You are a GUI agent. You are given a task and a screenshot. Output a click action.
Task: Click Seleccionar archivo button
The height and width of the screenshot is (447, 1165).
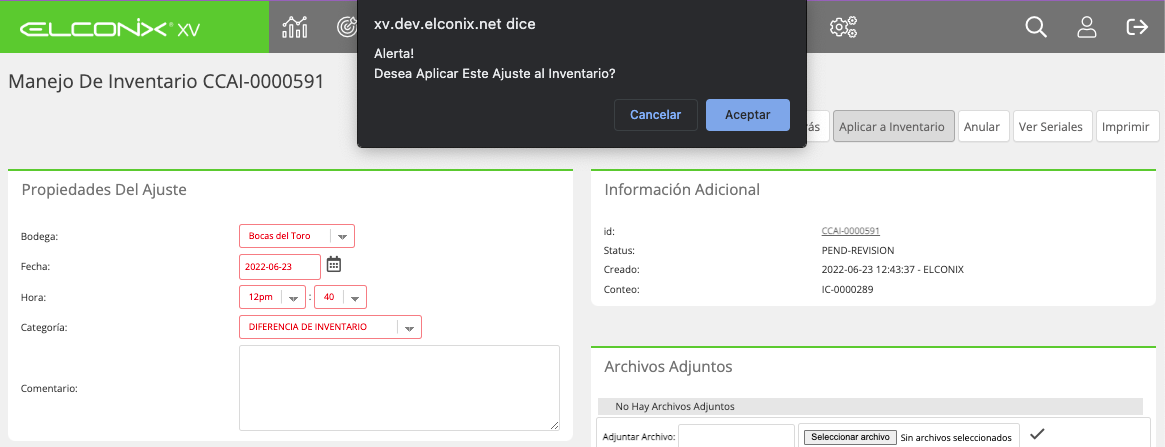pos(851,437)
